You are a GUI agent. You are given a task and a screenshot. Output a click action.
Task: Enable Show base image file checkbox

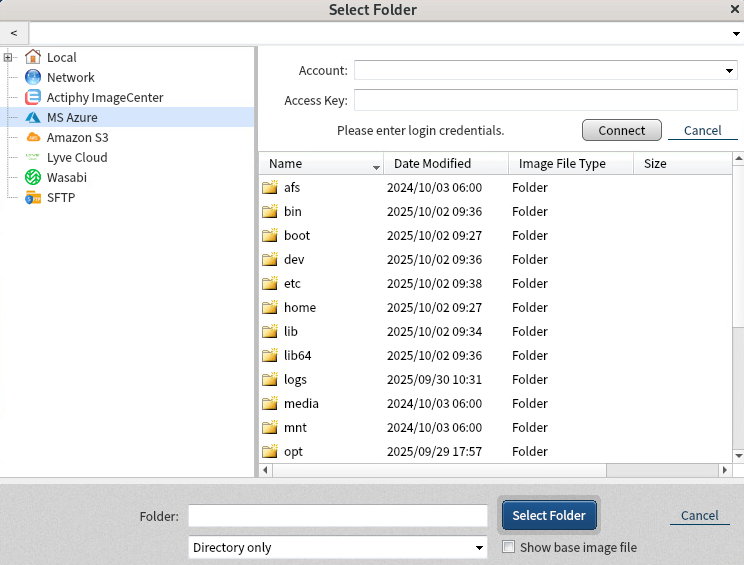point(509,547)
